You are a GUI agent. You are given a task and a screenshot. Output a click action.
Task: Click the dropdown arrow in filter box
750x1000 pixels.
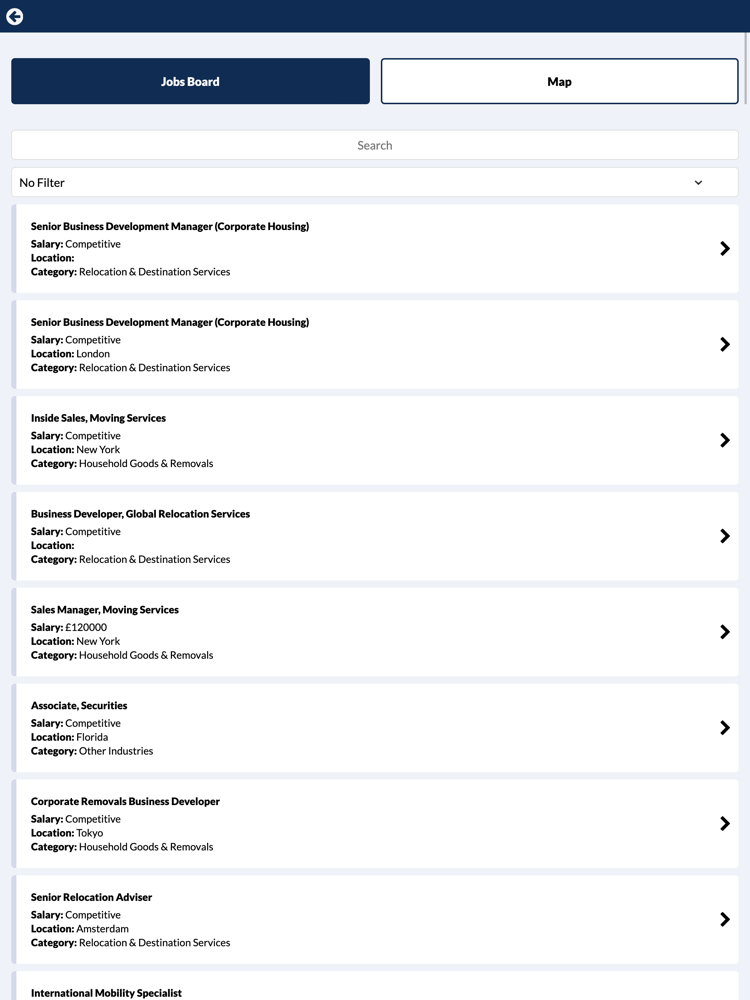click(698, 182)
